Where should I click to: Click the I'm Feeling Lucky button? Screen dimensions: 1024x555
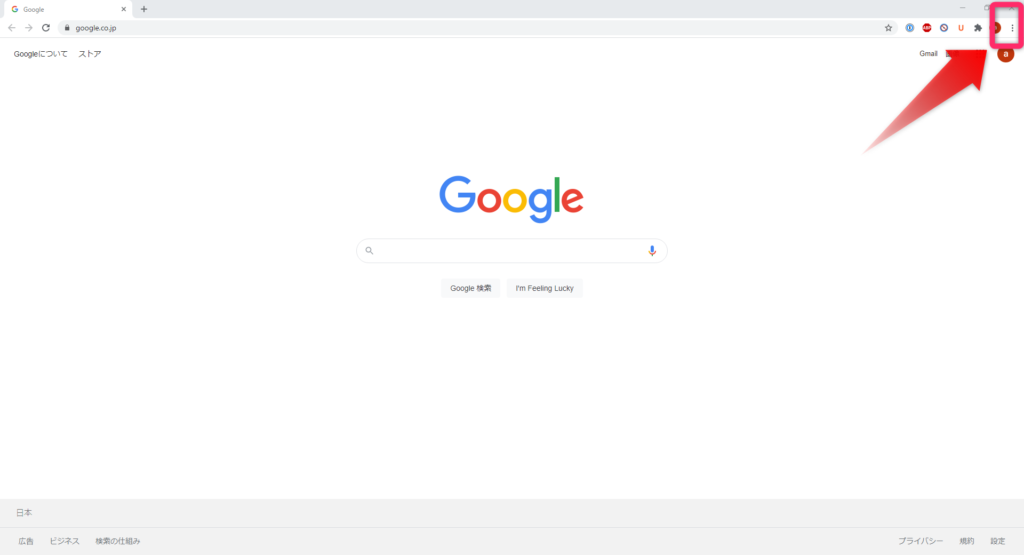[x=545, y=288]
